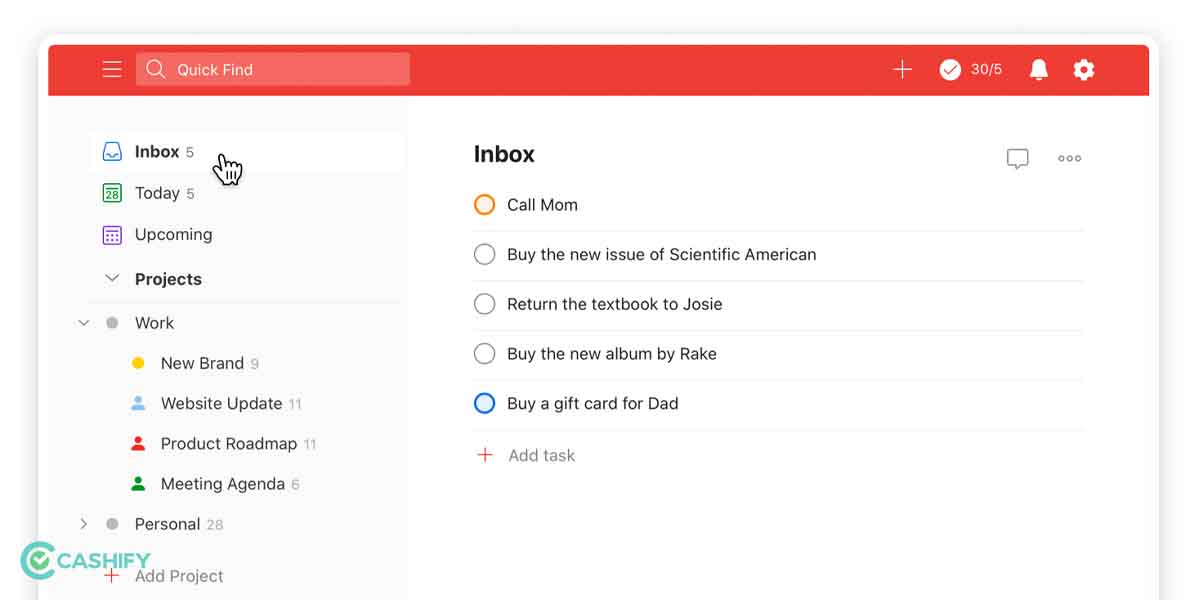The width and height of the screenshot is (1200, 600).
Task: Open the Upcoming view
Action: 173,235
